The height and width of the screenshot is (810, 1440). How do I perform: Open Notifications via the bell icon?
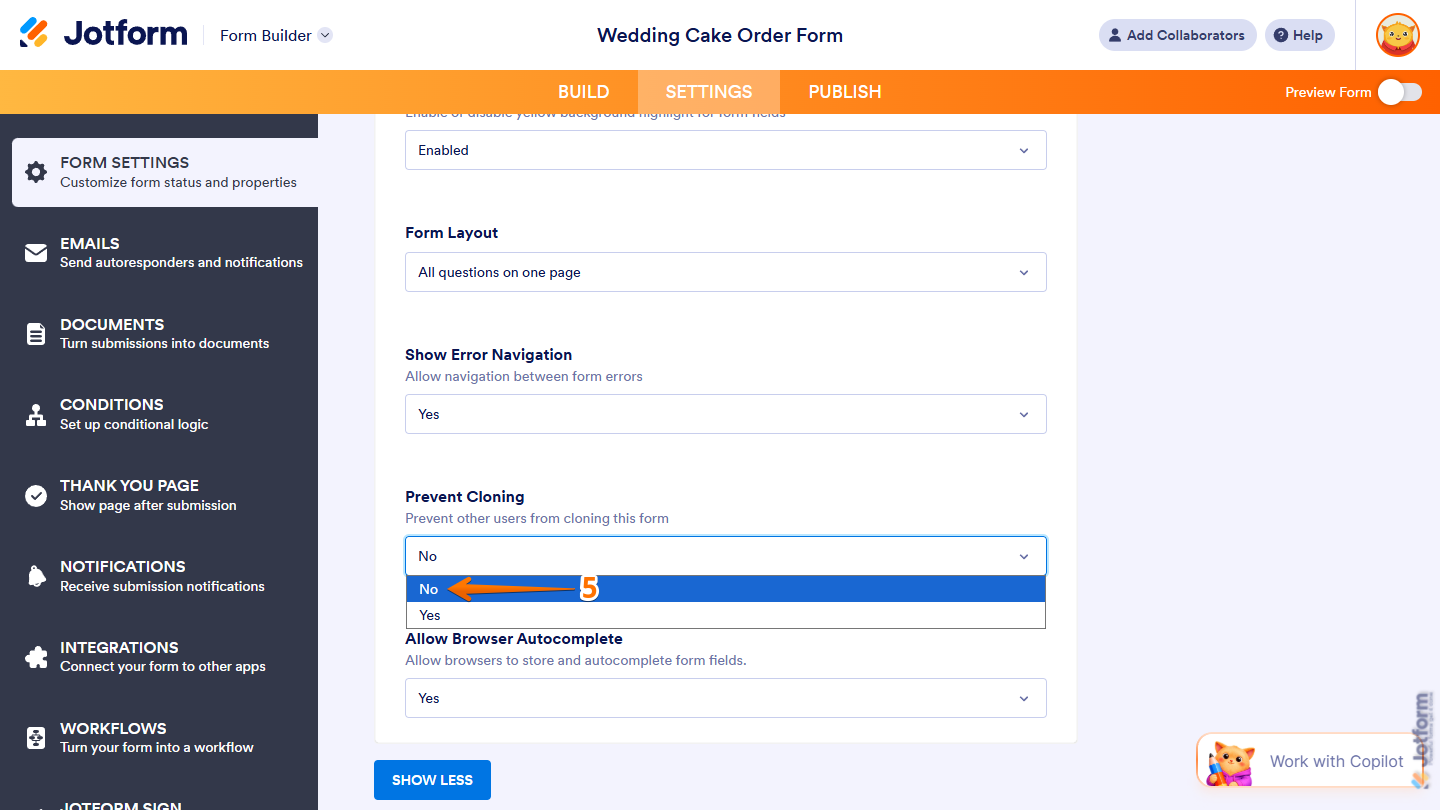tap(36, 575)
